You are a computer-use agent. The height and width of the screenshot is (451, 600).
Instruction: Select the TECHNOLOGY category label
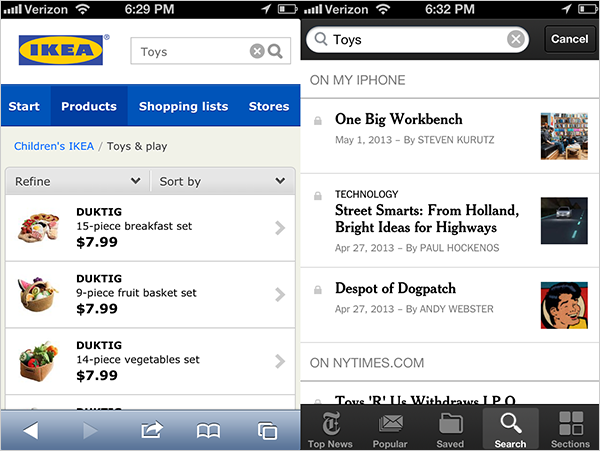pyautogui.click(x=367, y=194)
